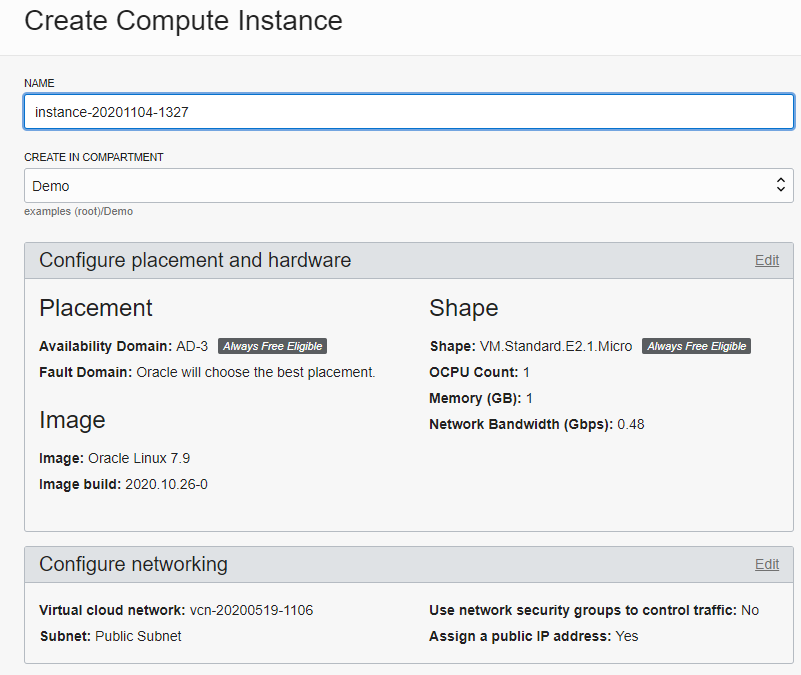Select the VM.Standard.E2.1.Micro shape text
This screenshot has width=801, height=675.
pyautogui.click(x=556, y=346)
